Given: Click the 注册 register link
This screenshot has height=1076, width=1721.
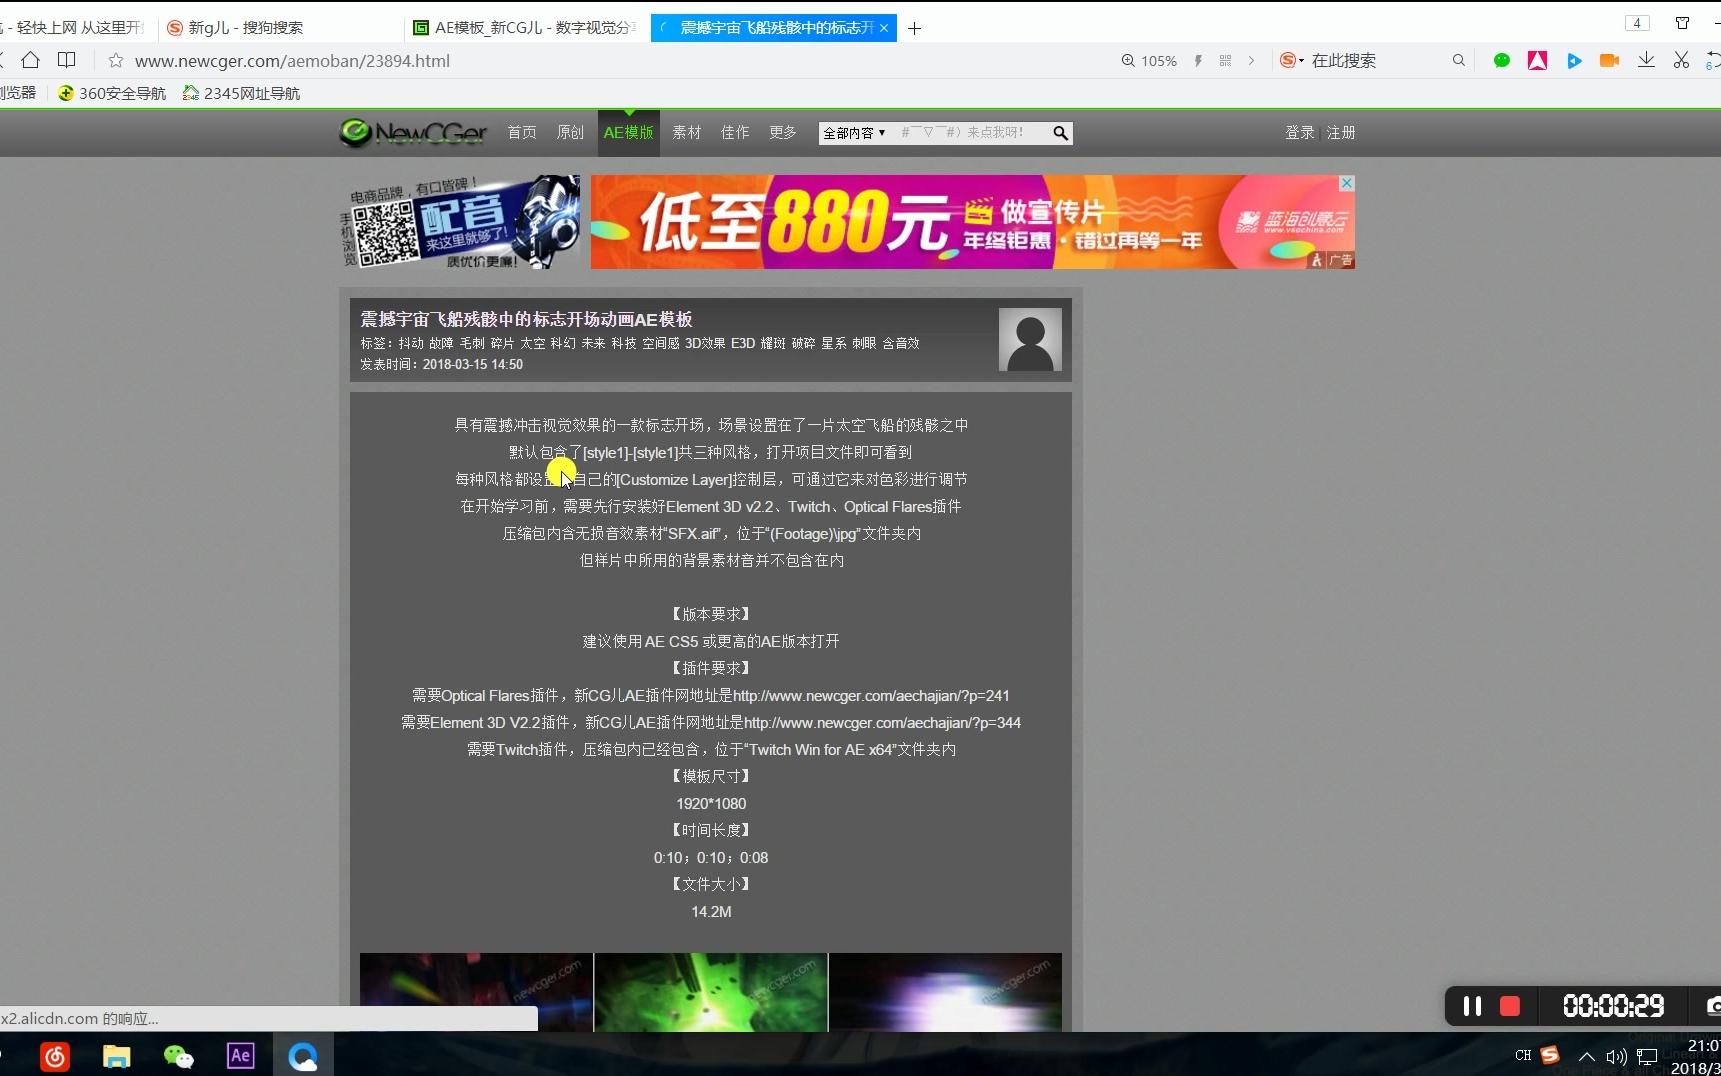Looking at the screenshot, I should [x=1341, y=132].
